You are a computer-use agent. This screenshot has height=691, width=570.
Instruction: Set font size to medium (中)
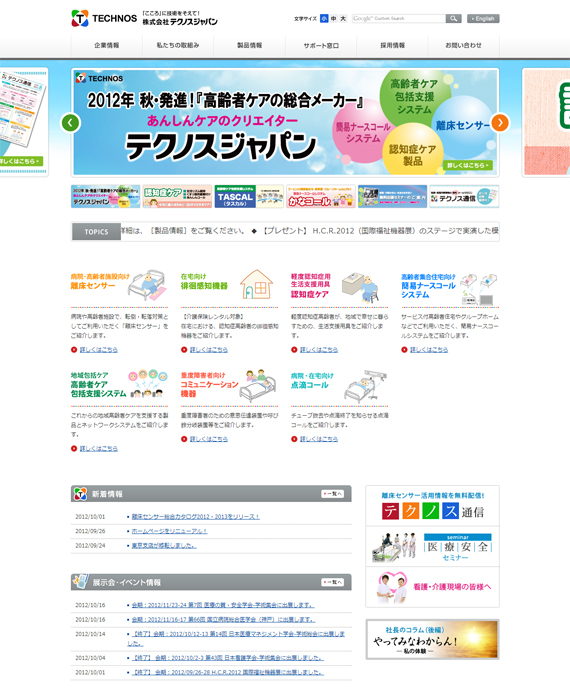334,19
